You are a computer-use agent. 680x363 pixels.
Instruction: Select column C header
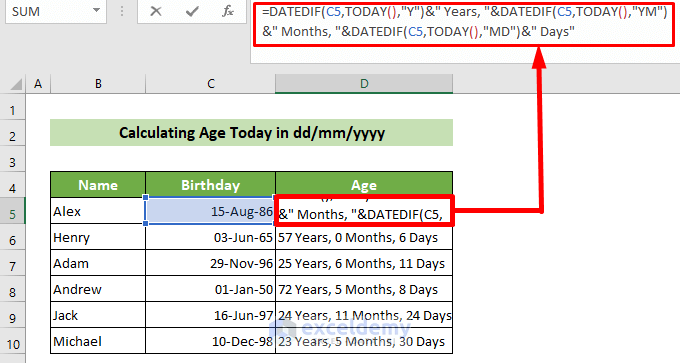210,84
